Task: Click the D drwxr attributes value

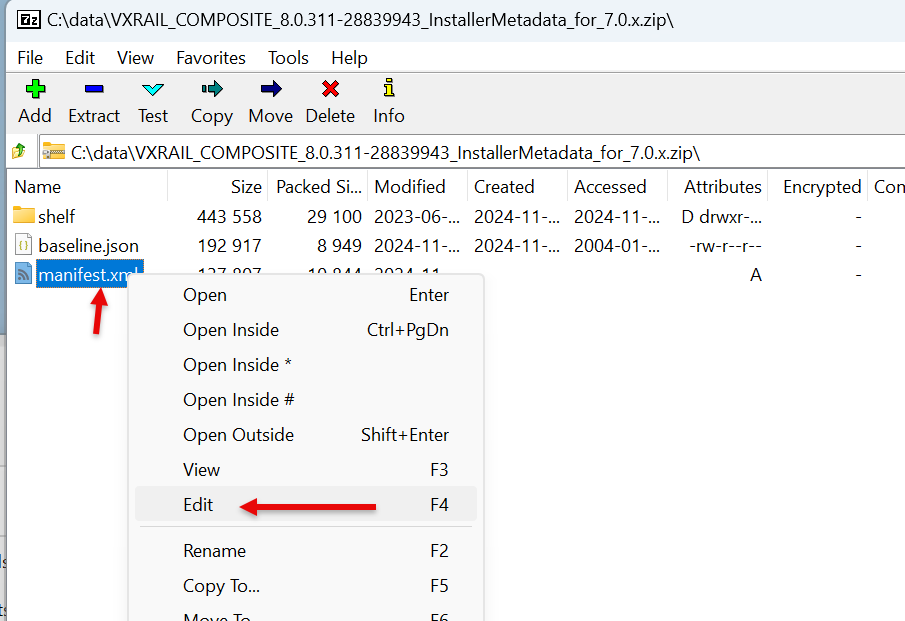Action: [721, 216]
